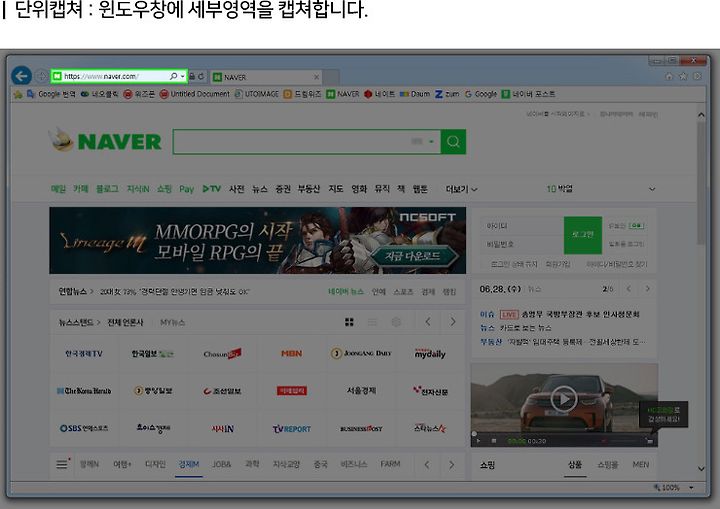Open the 연합뉴스 headline link
Screen dimensions: 720x509
(174, 292)
